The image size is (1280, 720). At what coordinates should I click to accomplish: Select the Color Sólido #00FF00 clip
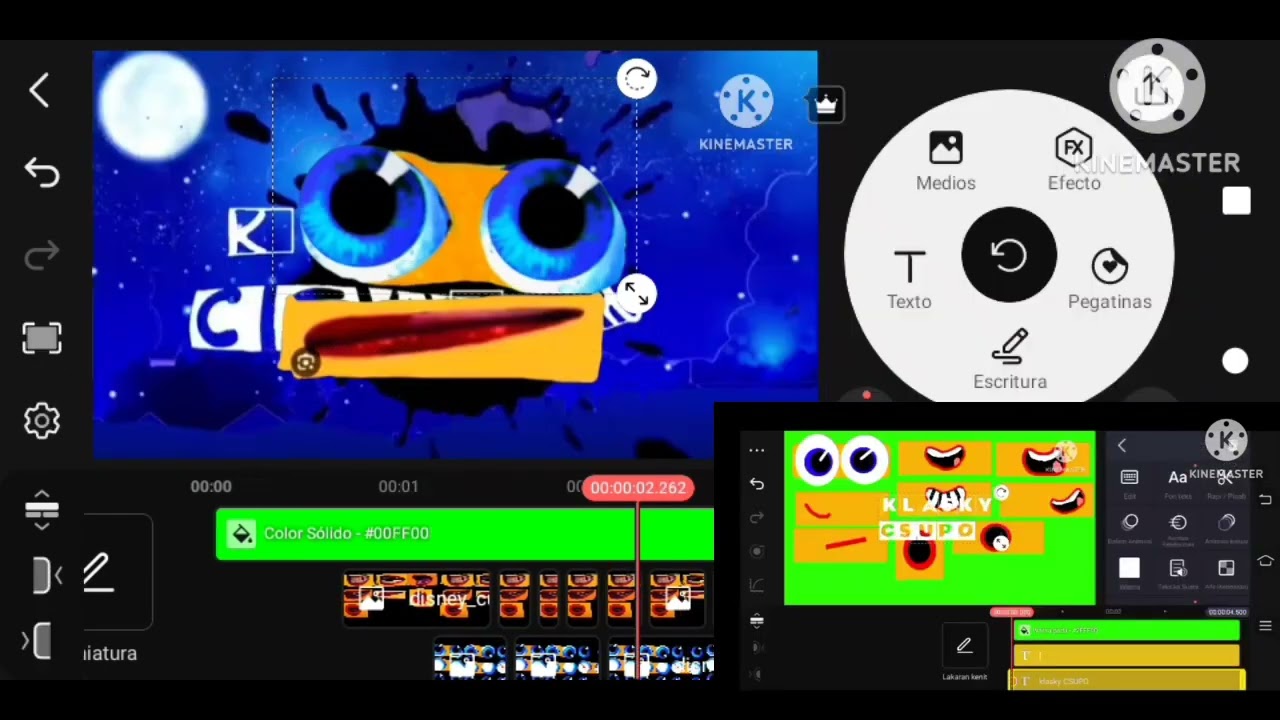(465, 534)
